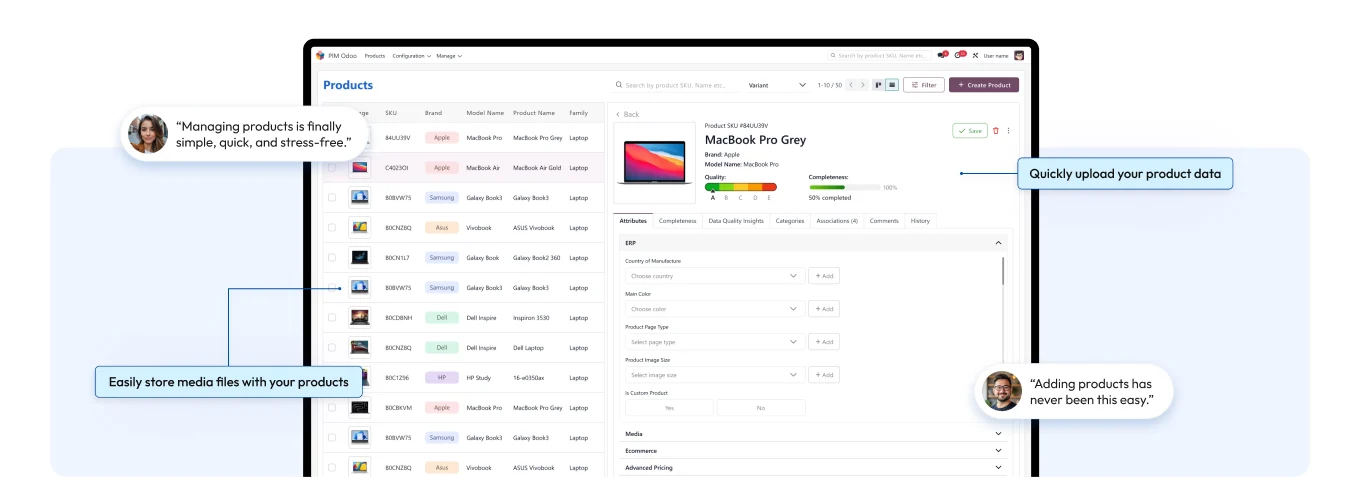Switch to kanban view icon
The height and width of the screenshot is (477, 1360).
pyautogui.click(x=878, y=85)
